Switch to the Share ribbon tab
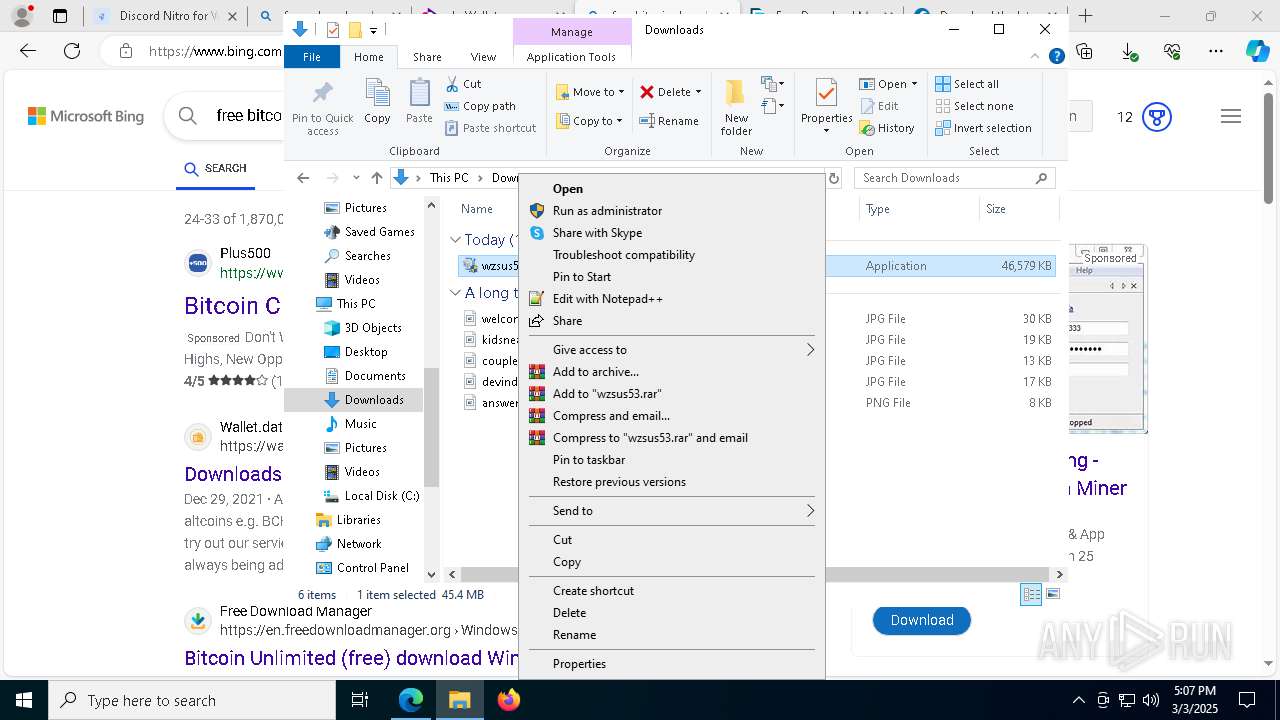Image resolution: width=1280 pixels, height=720 pixels. click(427, 57)
